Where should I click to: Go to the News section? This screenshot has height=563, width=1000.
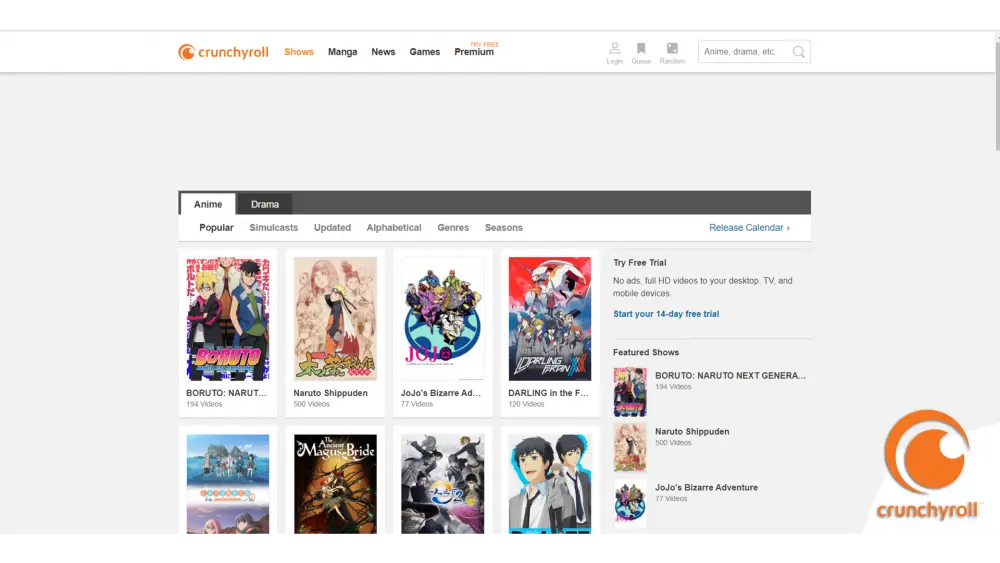(383, 52)
